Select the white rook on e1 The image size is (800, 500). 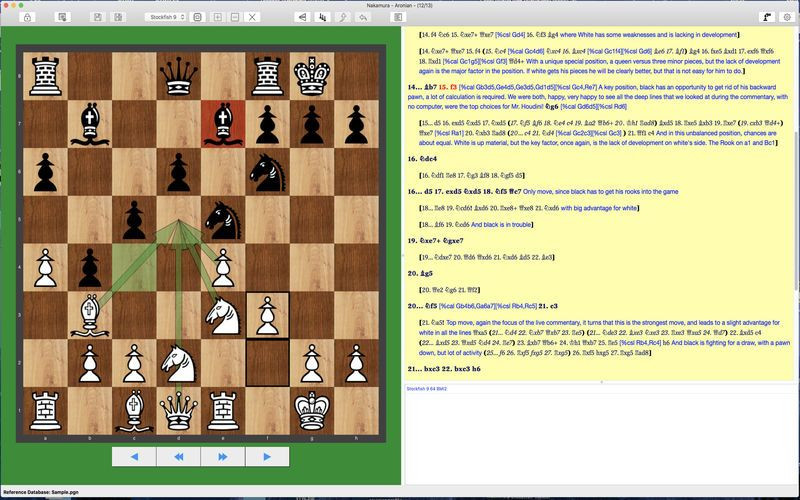[x=223, y=411]
